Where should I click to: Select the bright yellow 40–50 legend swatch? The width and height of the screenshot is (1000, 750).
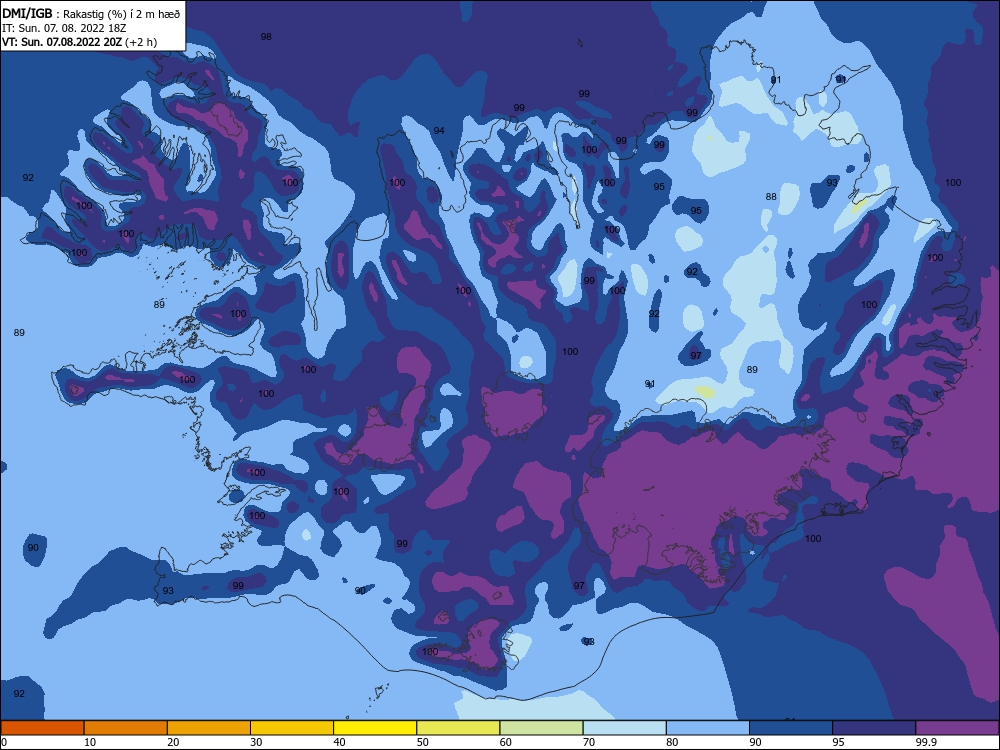coord(375,728)
